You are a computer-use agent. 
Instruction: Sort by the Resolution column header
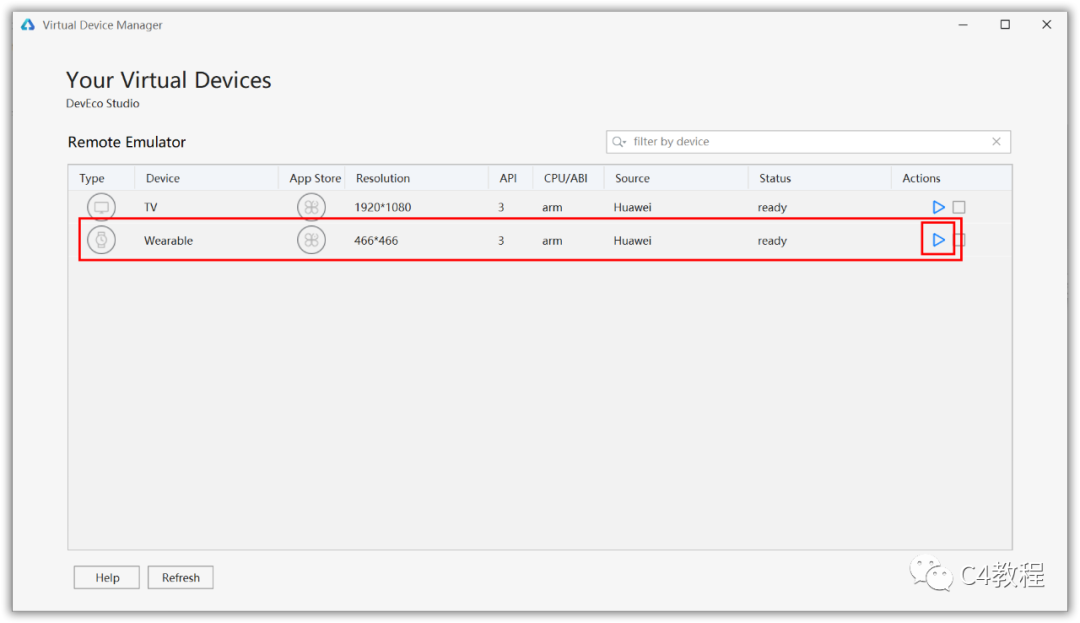(x=417, y=178)
